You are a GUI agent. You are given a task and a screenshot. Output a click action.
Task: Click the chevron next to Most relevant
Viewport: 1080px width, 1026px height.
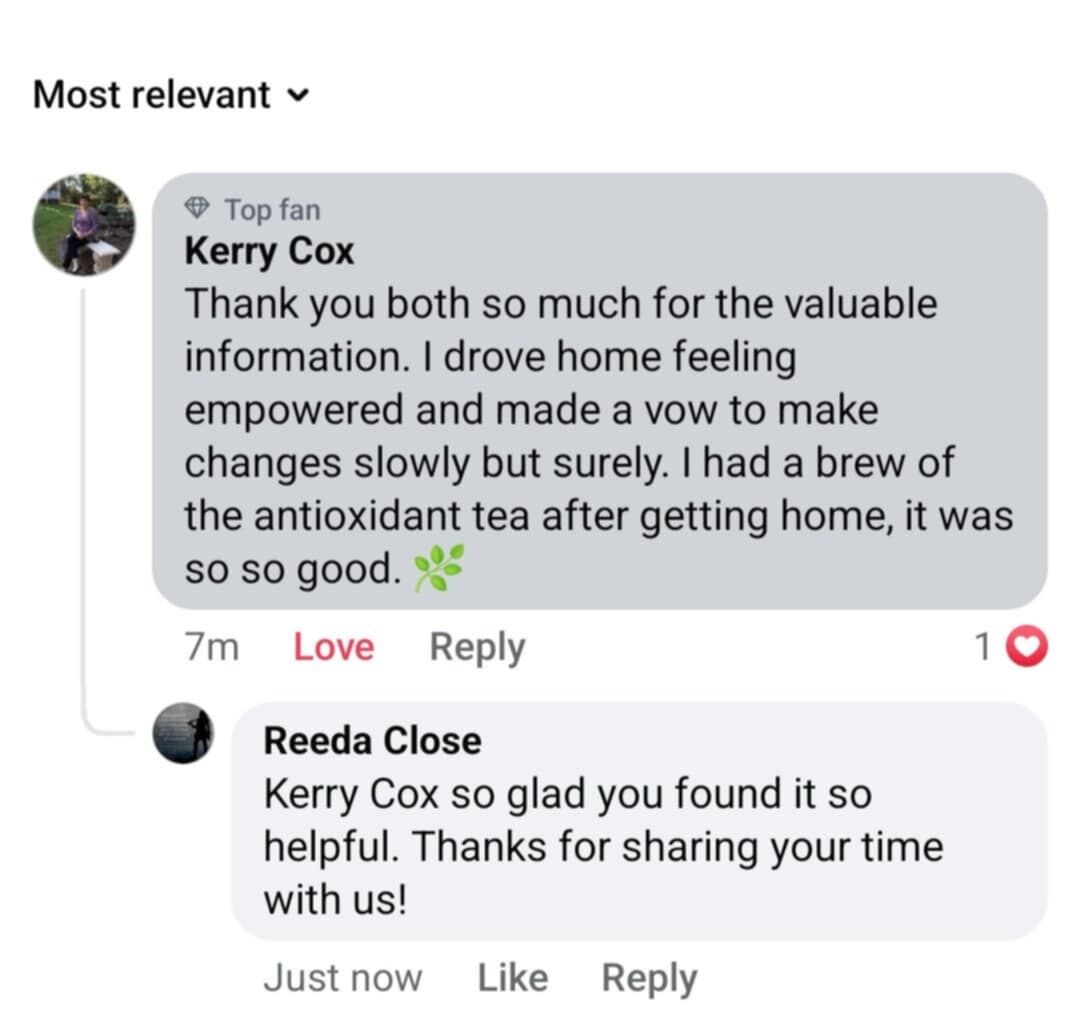tap(297, 96)
